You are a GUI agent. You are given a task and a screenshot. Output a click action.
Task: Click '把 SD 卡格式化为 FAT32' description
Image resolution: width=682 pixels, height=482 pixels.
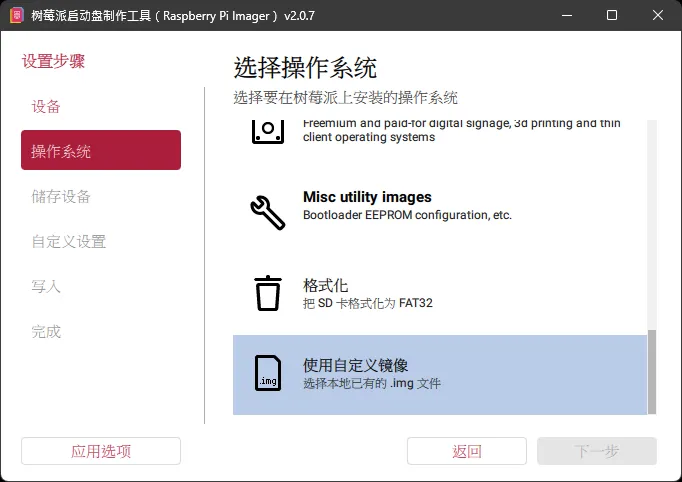click(368, 303)
